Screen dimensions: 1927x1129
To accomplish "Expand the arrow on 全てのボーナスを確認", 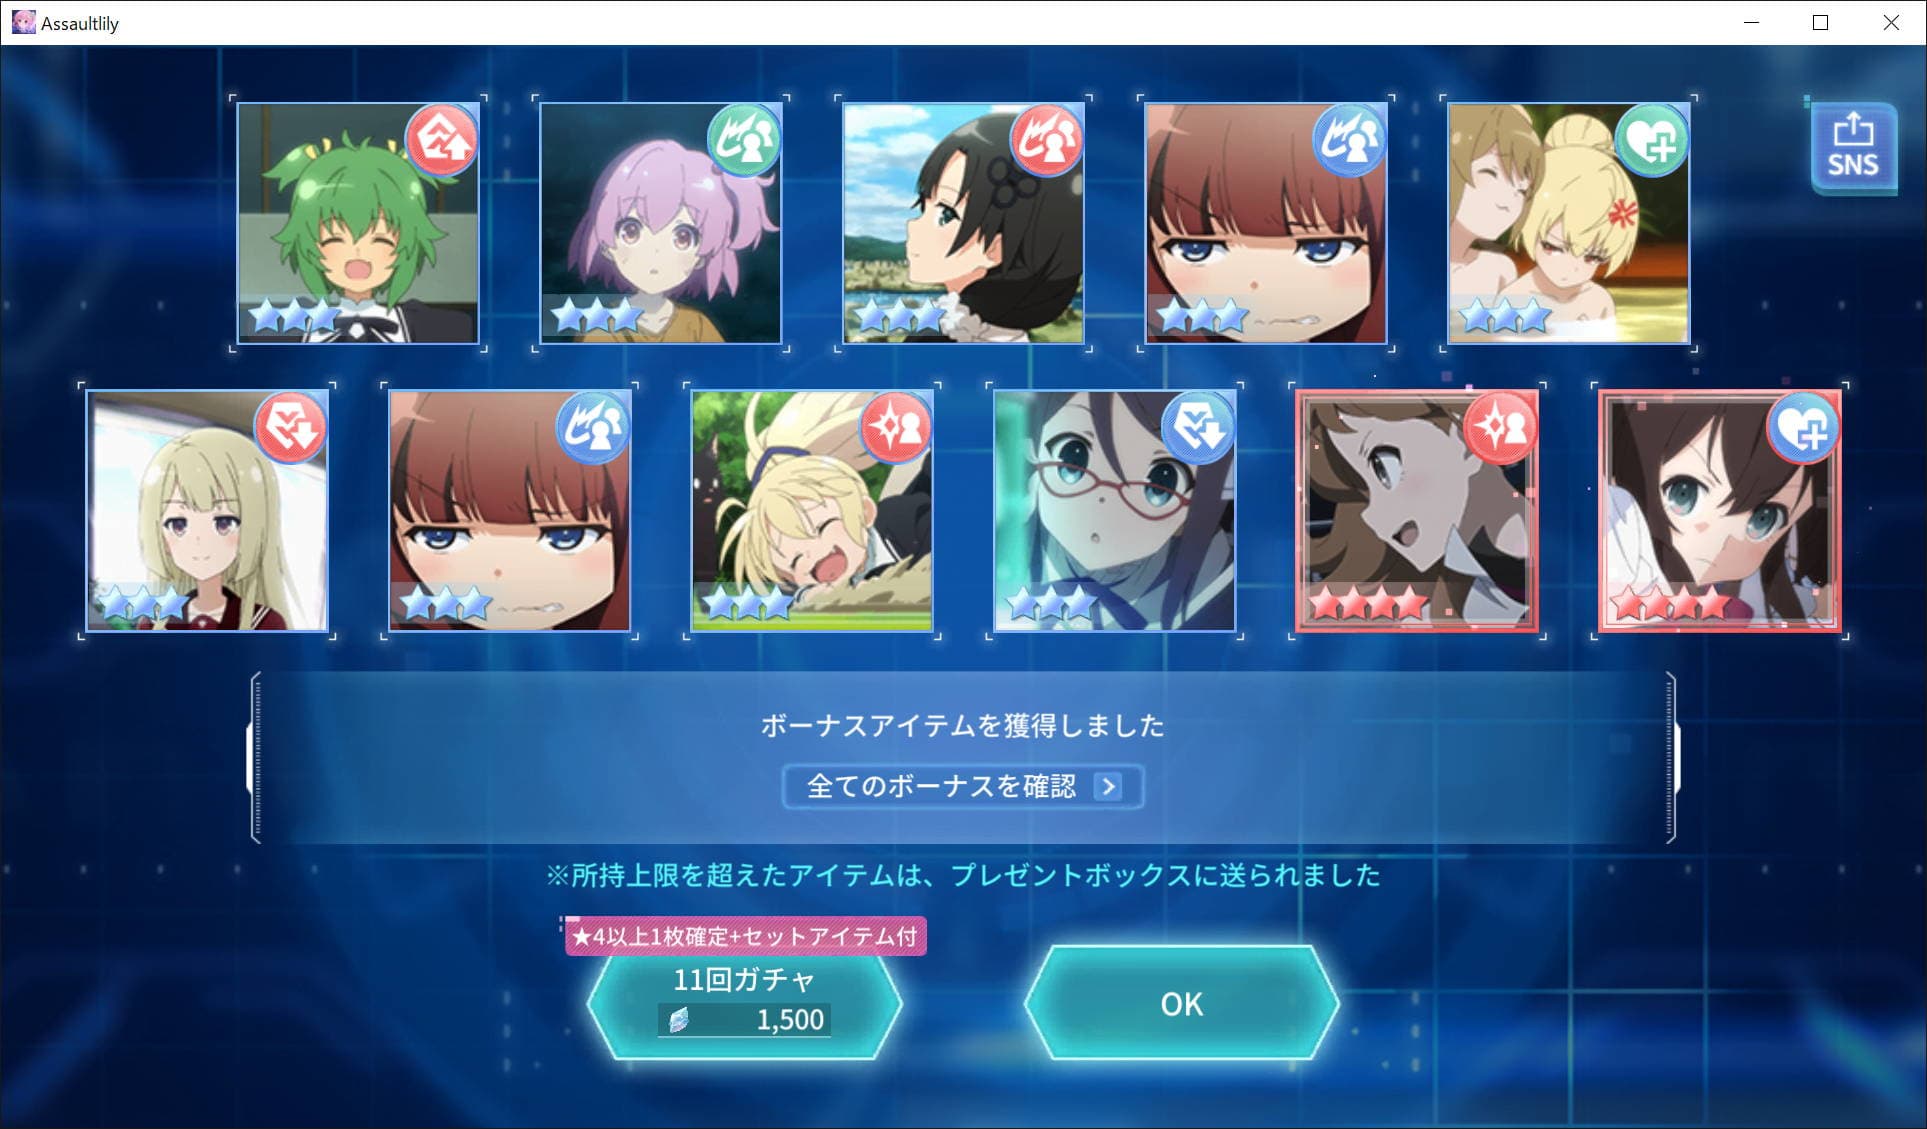I will [x=1107, y=786].
